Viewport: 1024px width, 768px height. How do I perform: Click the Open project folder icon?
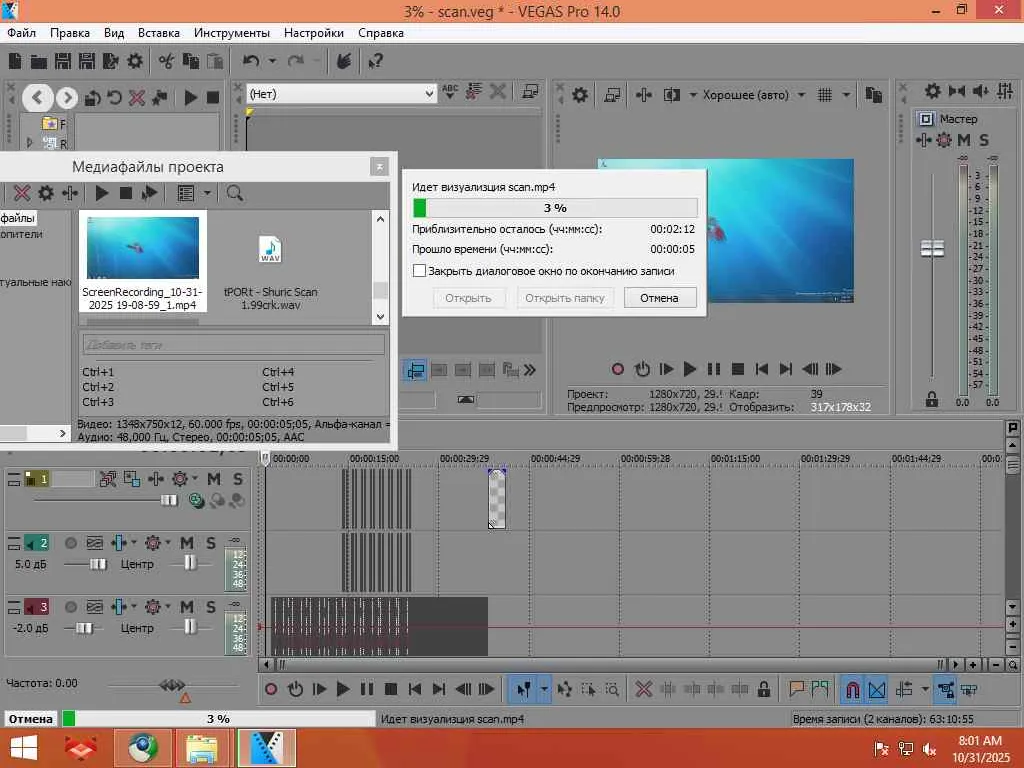[x=39, y=61]
